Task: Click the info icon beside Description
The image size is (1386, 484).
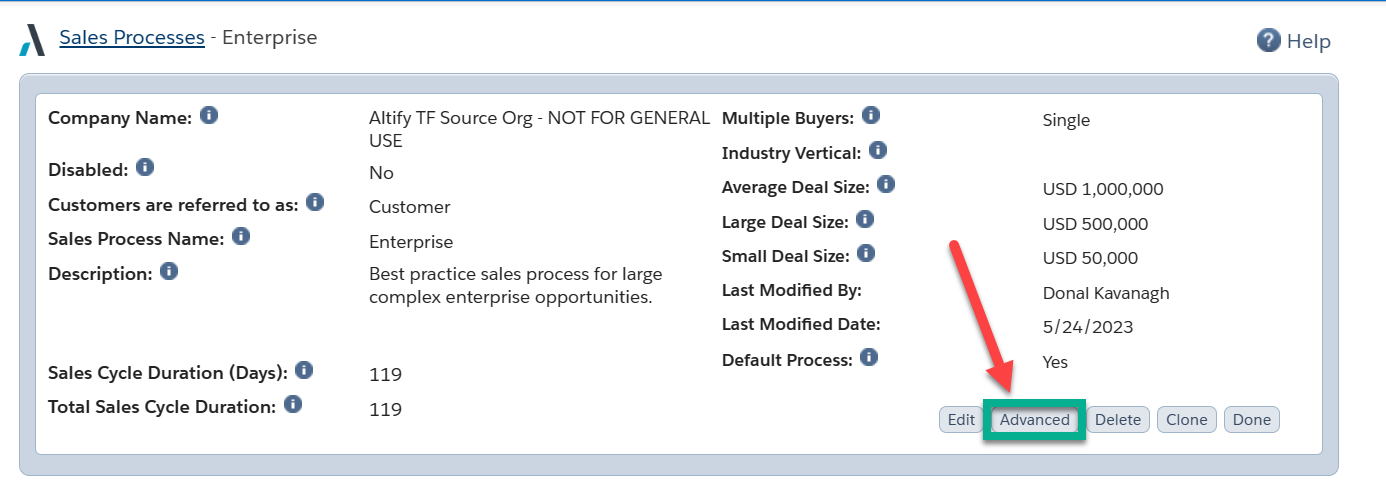Action: tap(169, 271)
